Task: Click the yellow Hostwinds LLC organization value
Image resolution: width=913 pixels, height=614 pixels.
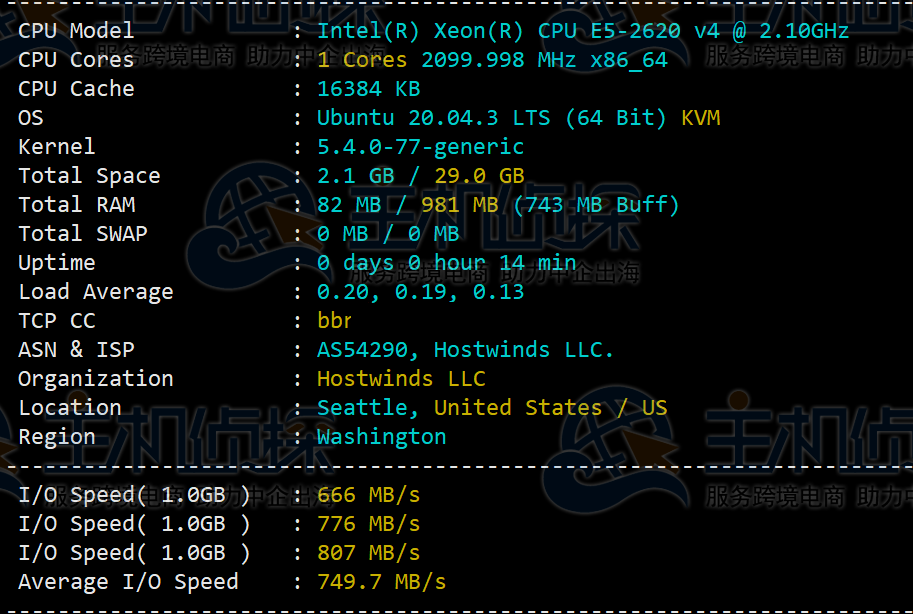Action: [x=401, y=379]
